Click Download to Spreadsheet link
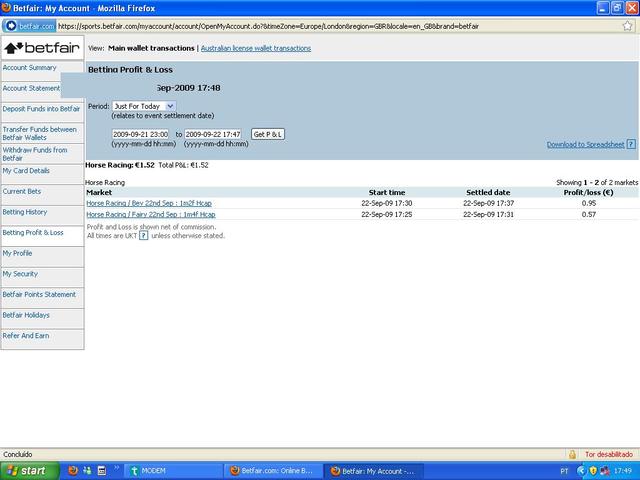 586,144
